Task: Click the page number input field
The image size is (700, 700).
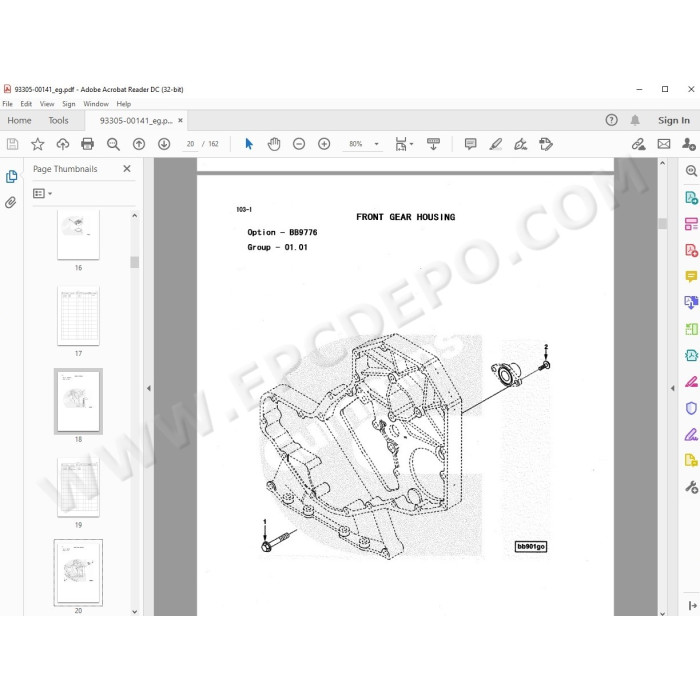Action: 191,144
